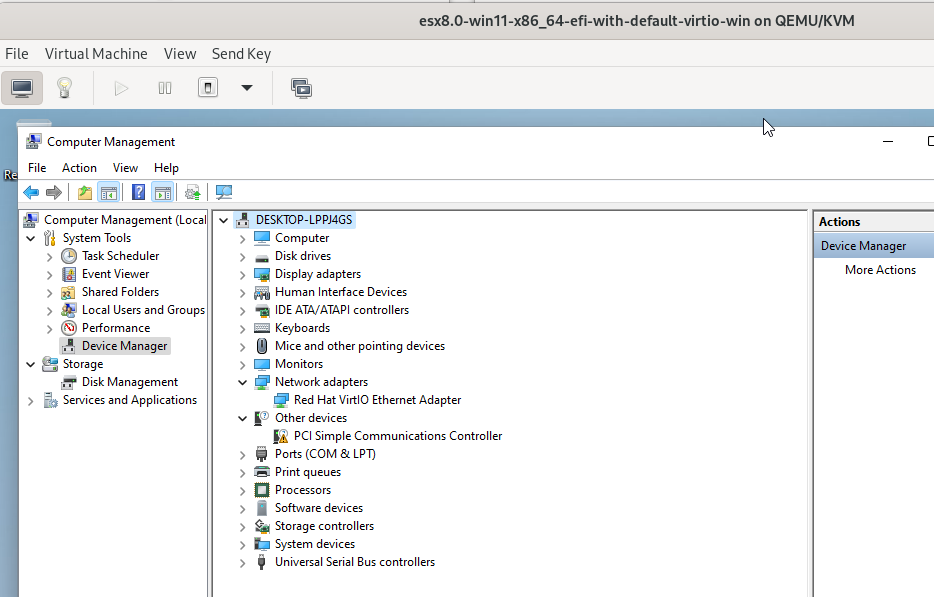Image resolution: width=934 pixels, height=597 pixels.
Task: Click the System devices icon
Action: coord(261,544)
